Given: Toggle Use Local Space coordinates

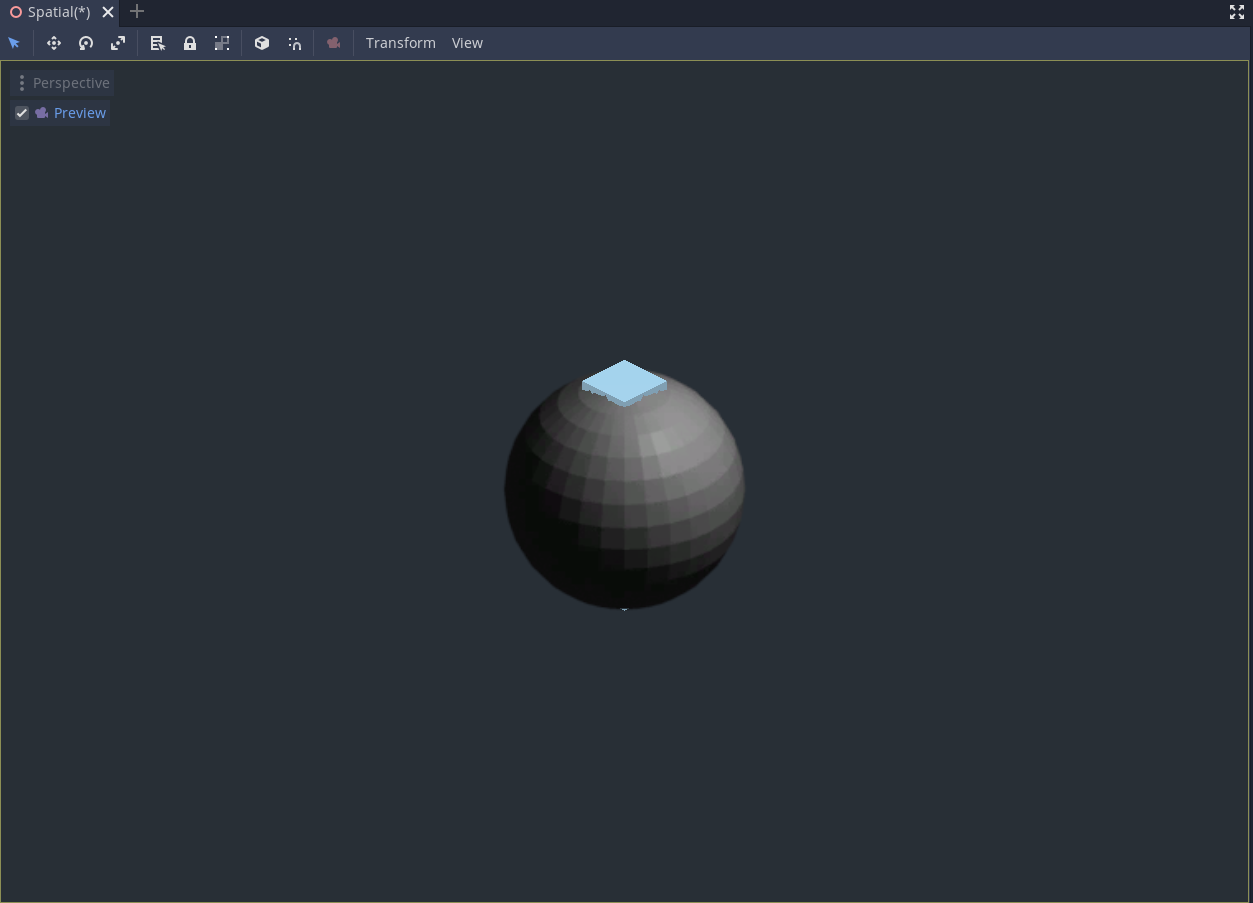Looking at the screenshot, I should point(262,43).
